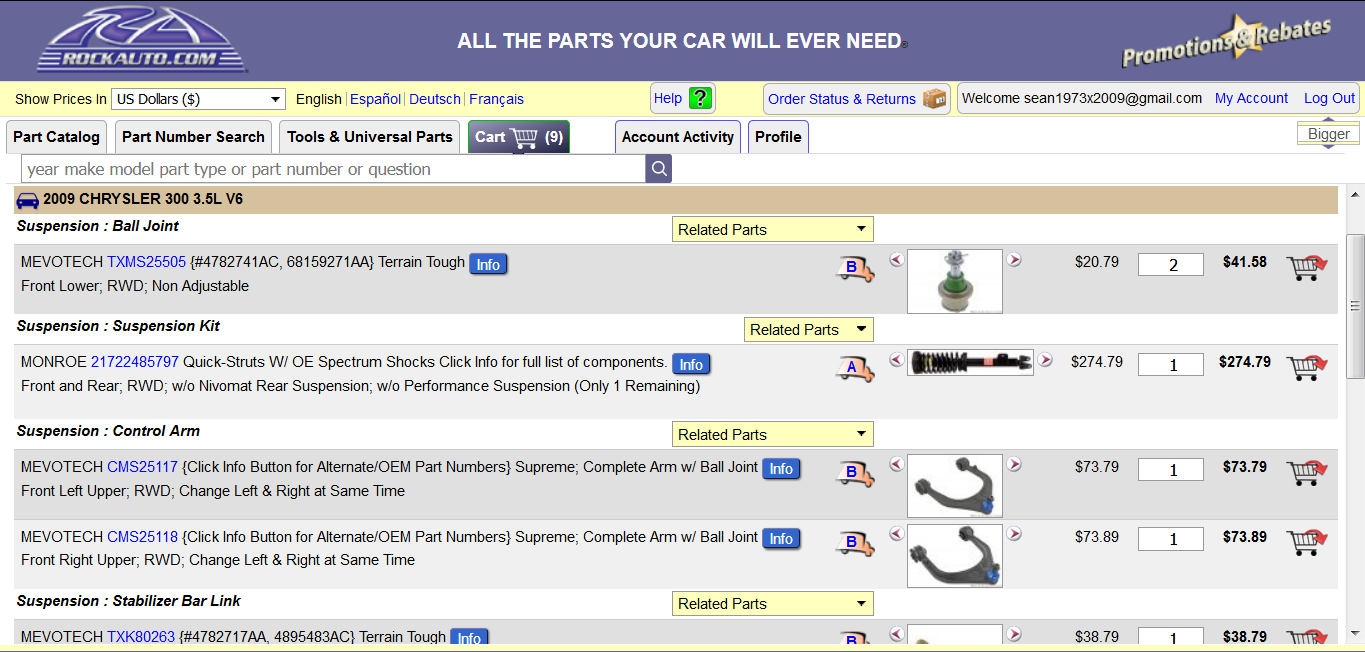Switch language to Français

tap(496, 99)
